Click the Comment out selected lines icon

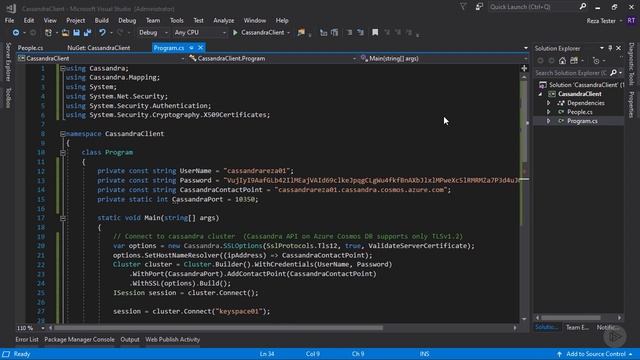click(x=349, y=33)
